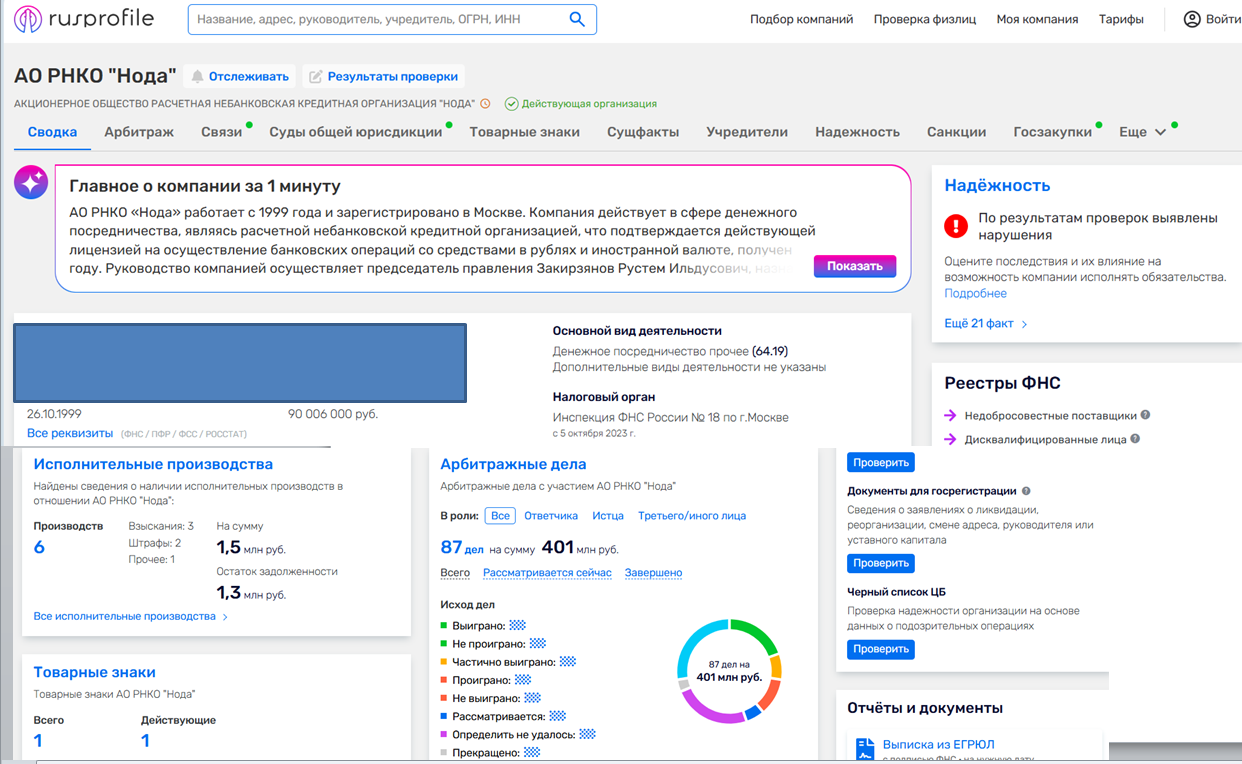This screenshot has height=764, width=1242.
Task: Expand the Еще menu in tabs
Action: pyautogui.click(x=1143, y=132)
